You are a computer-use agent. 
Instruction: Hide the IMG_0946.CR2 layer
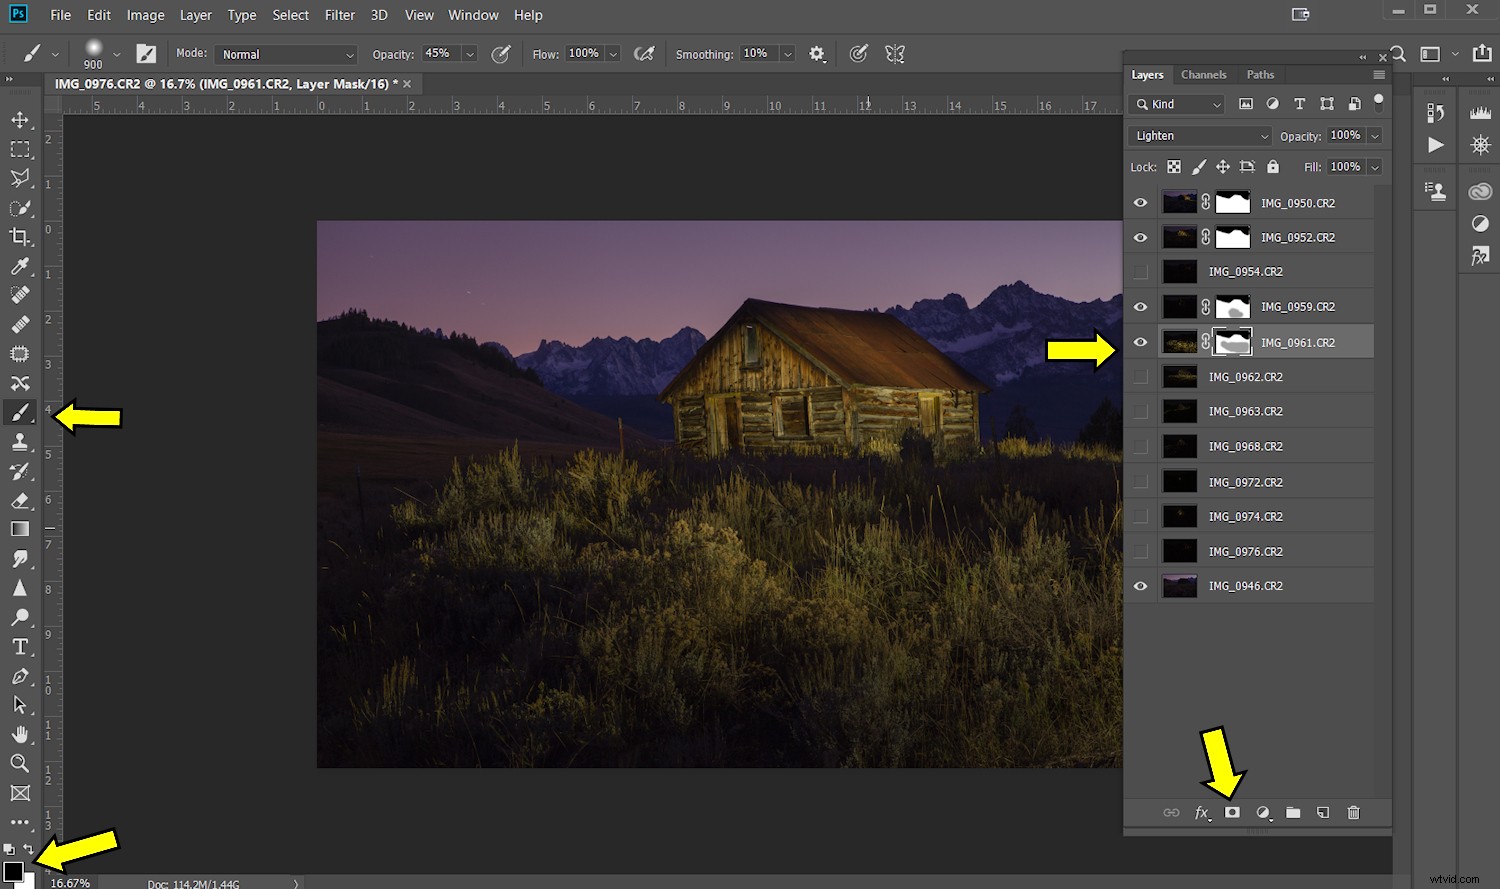[x=1140, y=586]
